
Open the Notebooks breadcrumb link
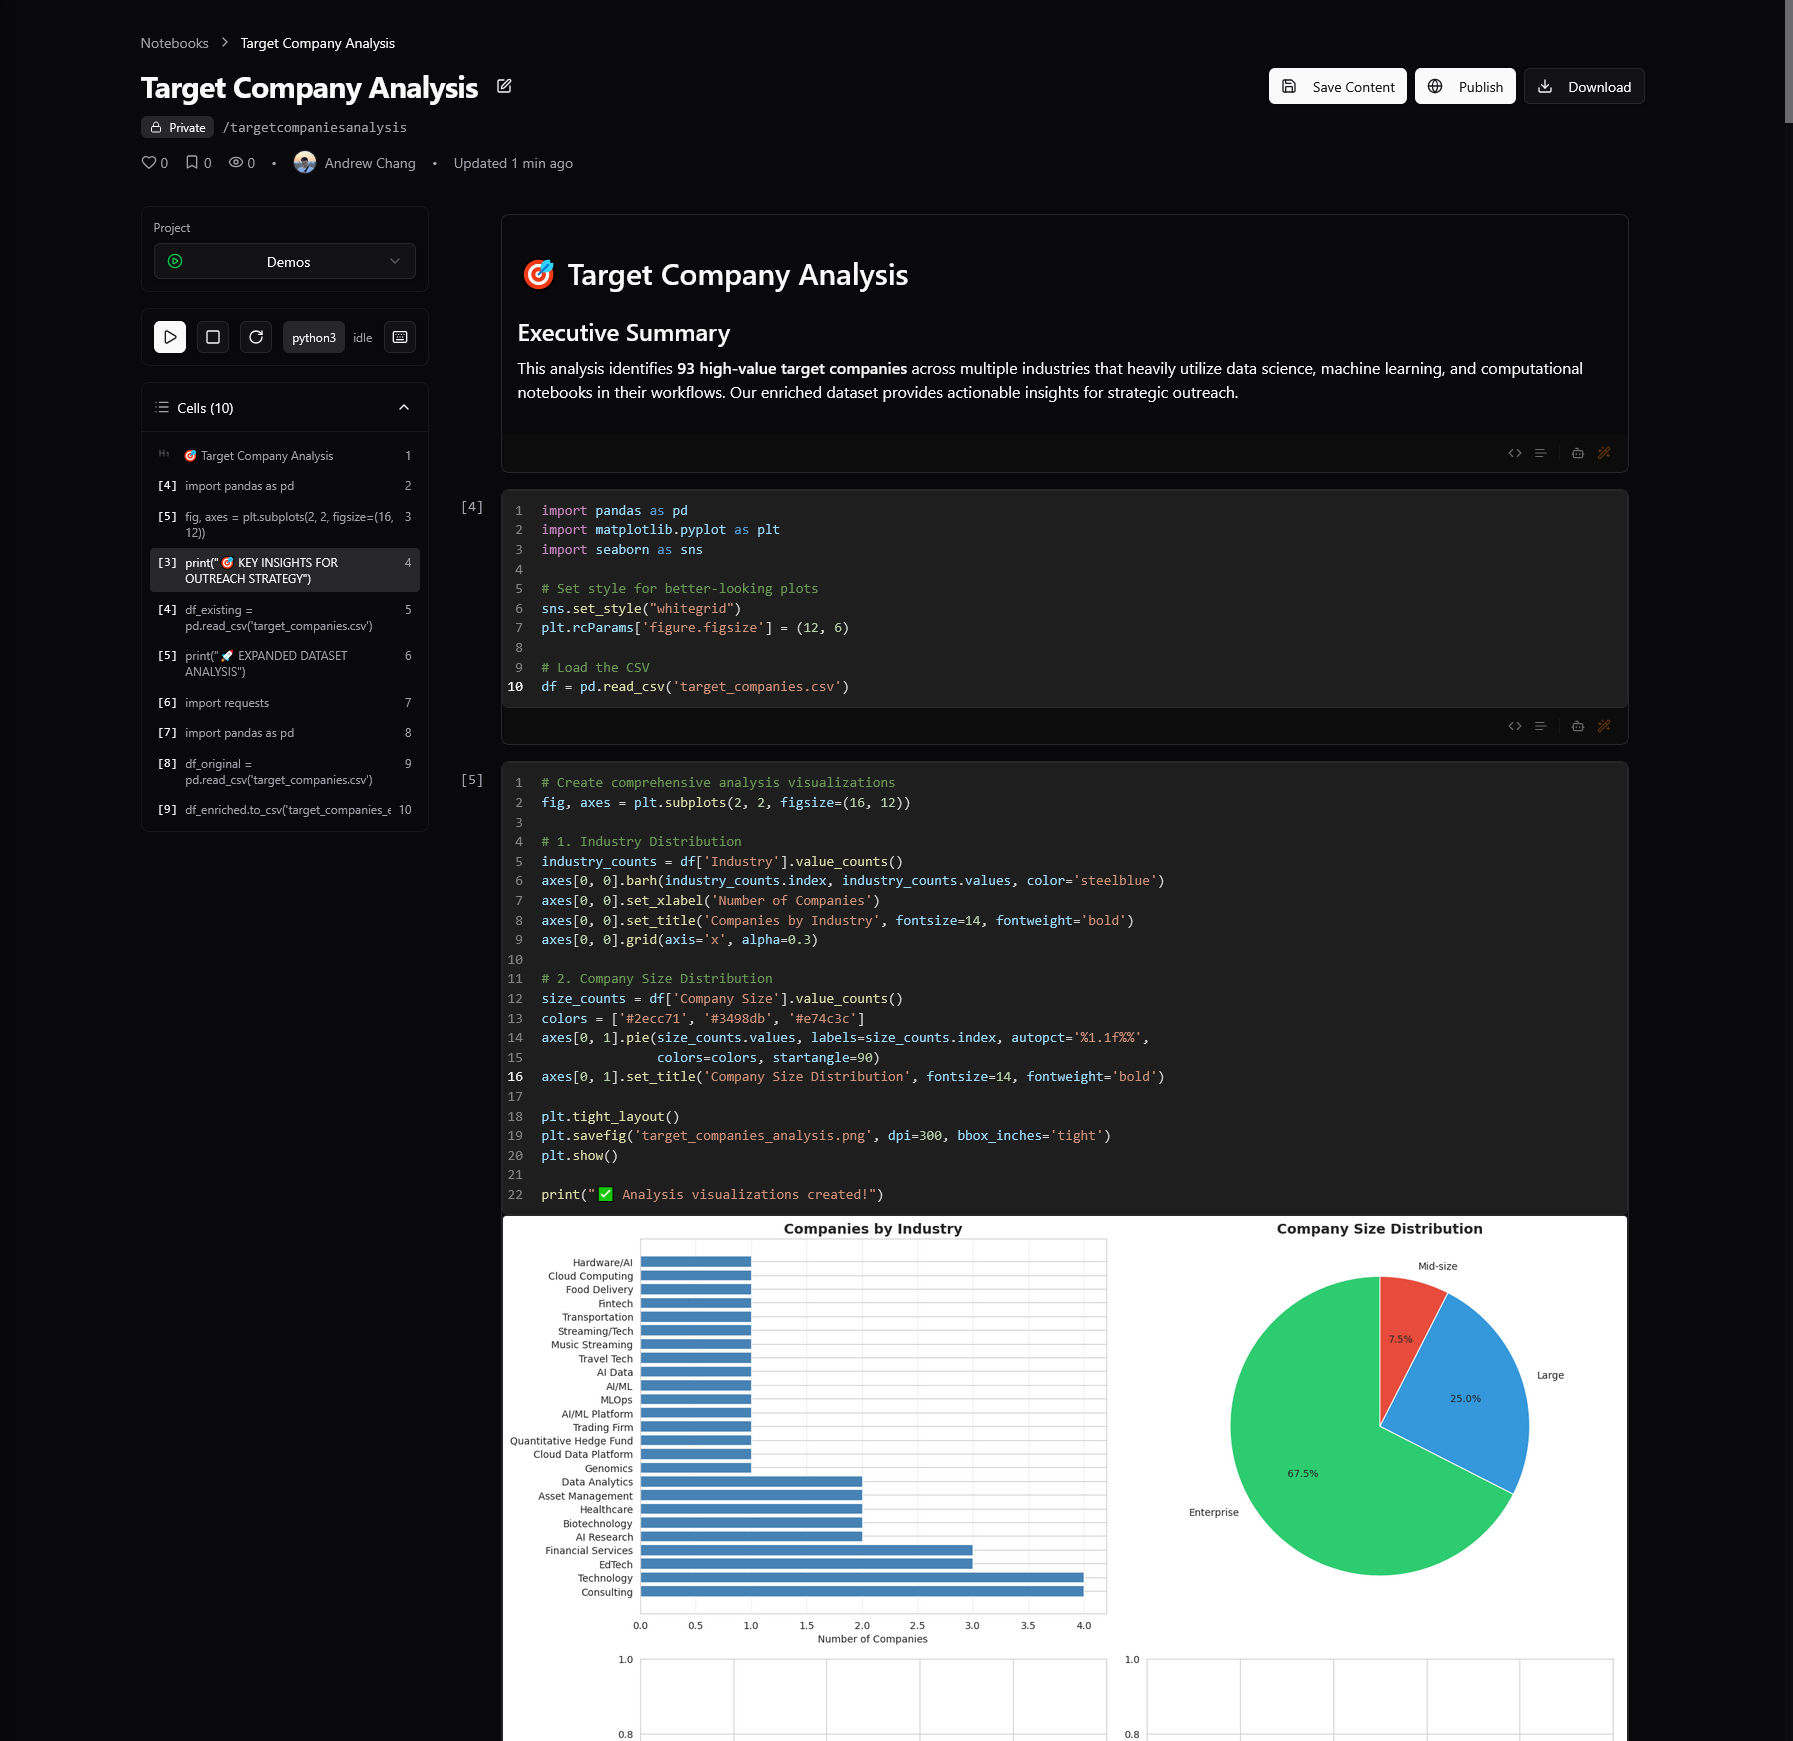tap(174, 43)
